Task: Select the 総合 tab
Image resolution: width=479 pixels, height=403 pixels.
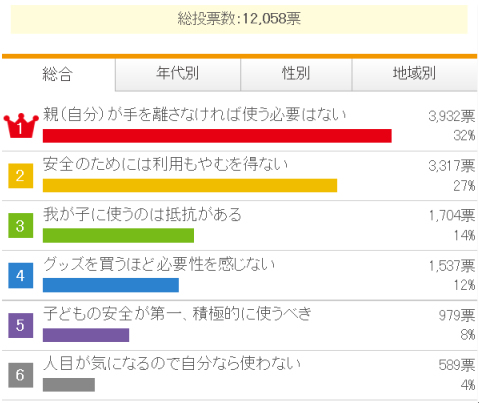Action: (x=58, y=75)
